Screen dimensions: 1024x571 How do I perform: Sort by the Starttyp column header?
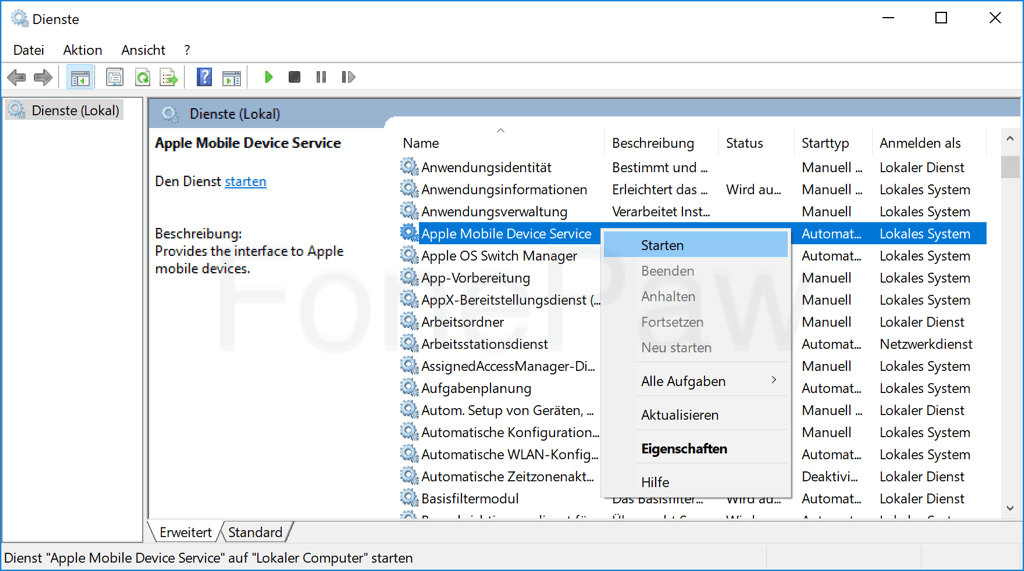pyautogui.click(x=833, y=143)
